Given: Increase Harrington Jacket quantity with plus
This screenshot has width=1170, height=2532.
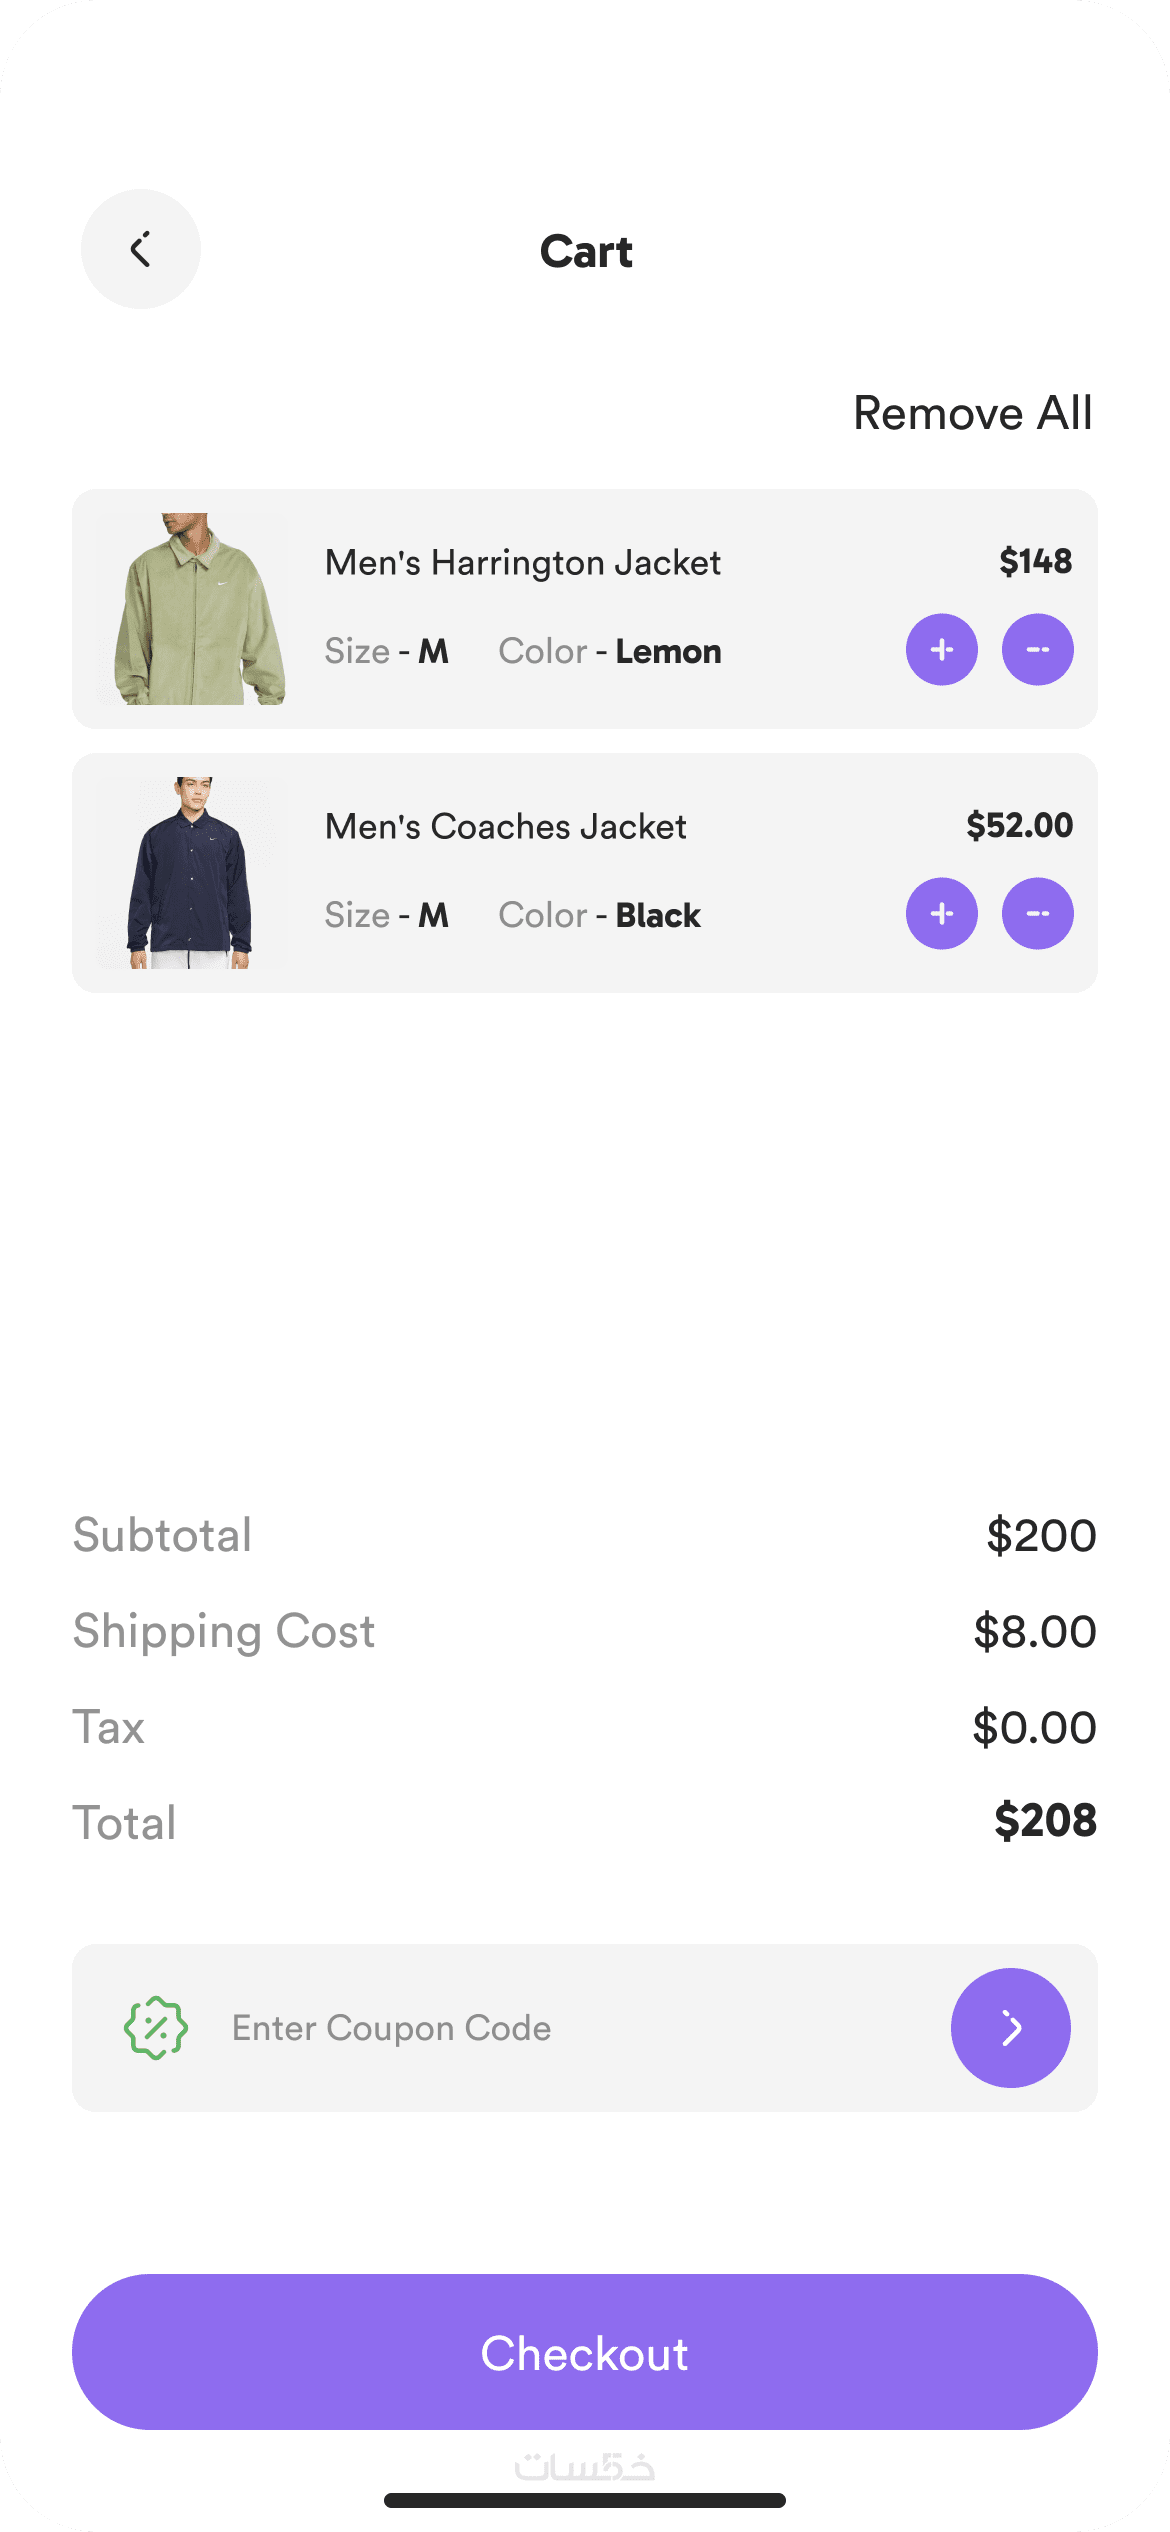Looking at the screenshot, I should point(941,650).
